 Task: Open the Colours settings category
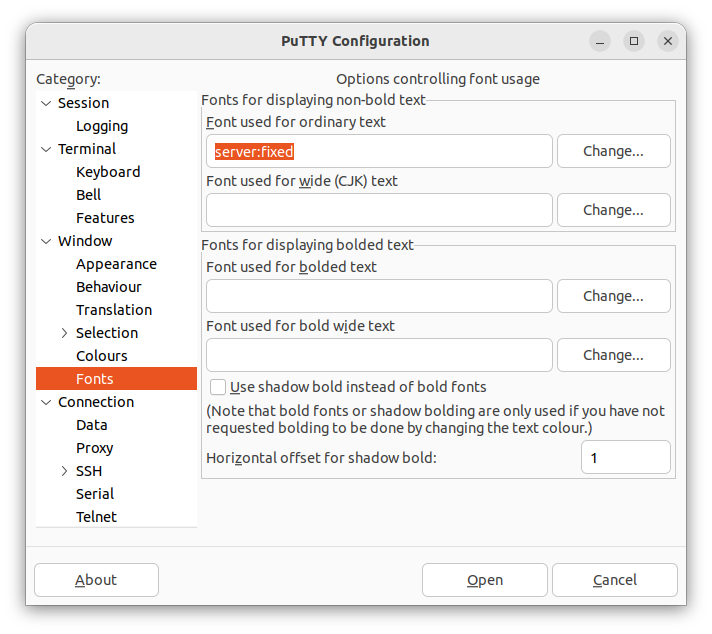pos(102,356)
